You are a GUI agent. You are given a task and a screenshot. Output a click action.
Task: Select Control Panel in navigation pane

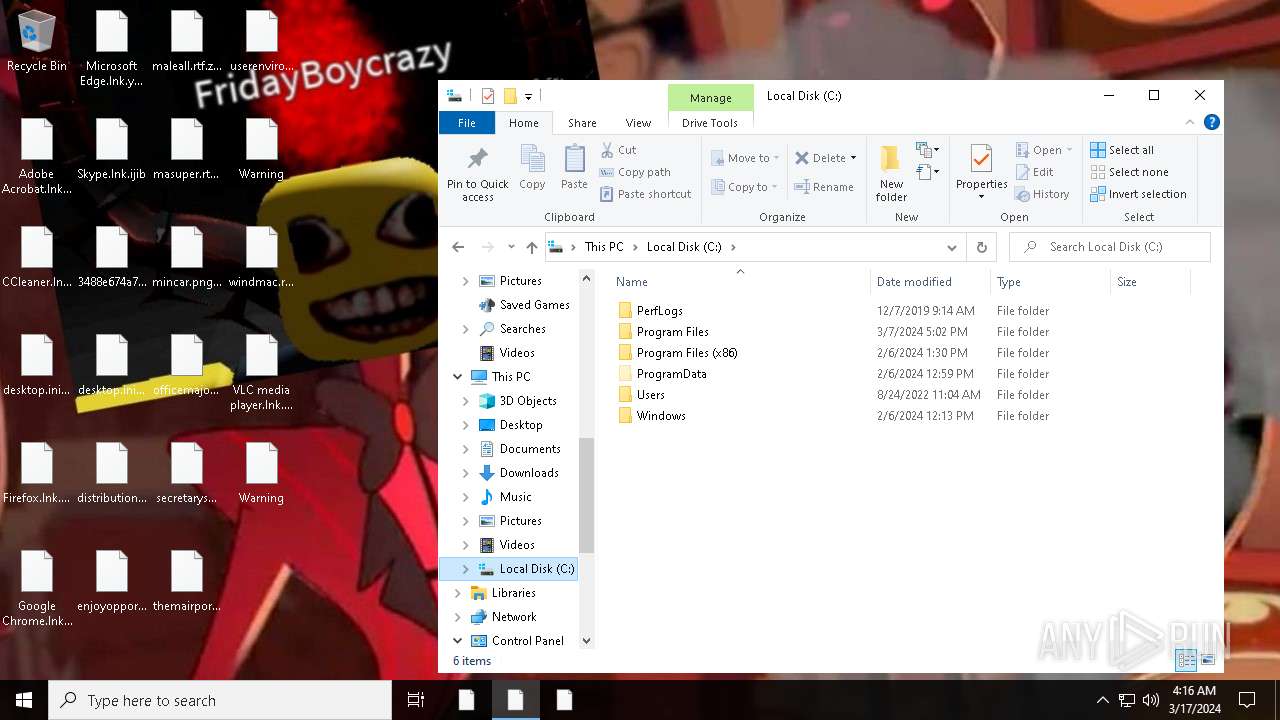pos(527,641)
